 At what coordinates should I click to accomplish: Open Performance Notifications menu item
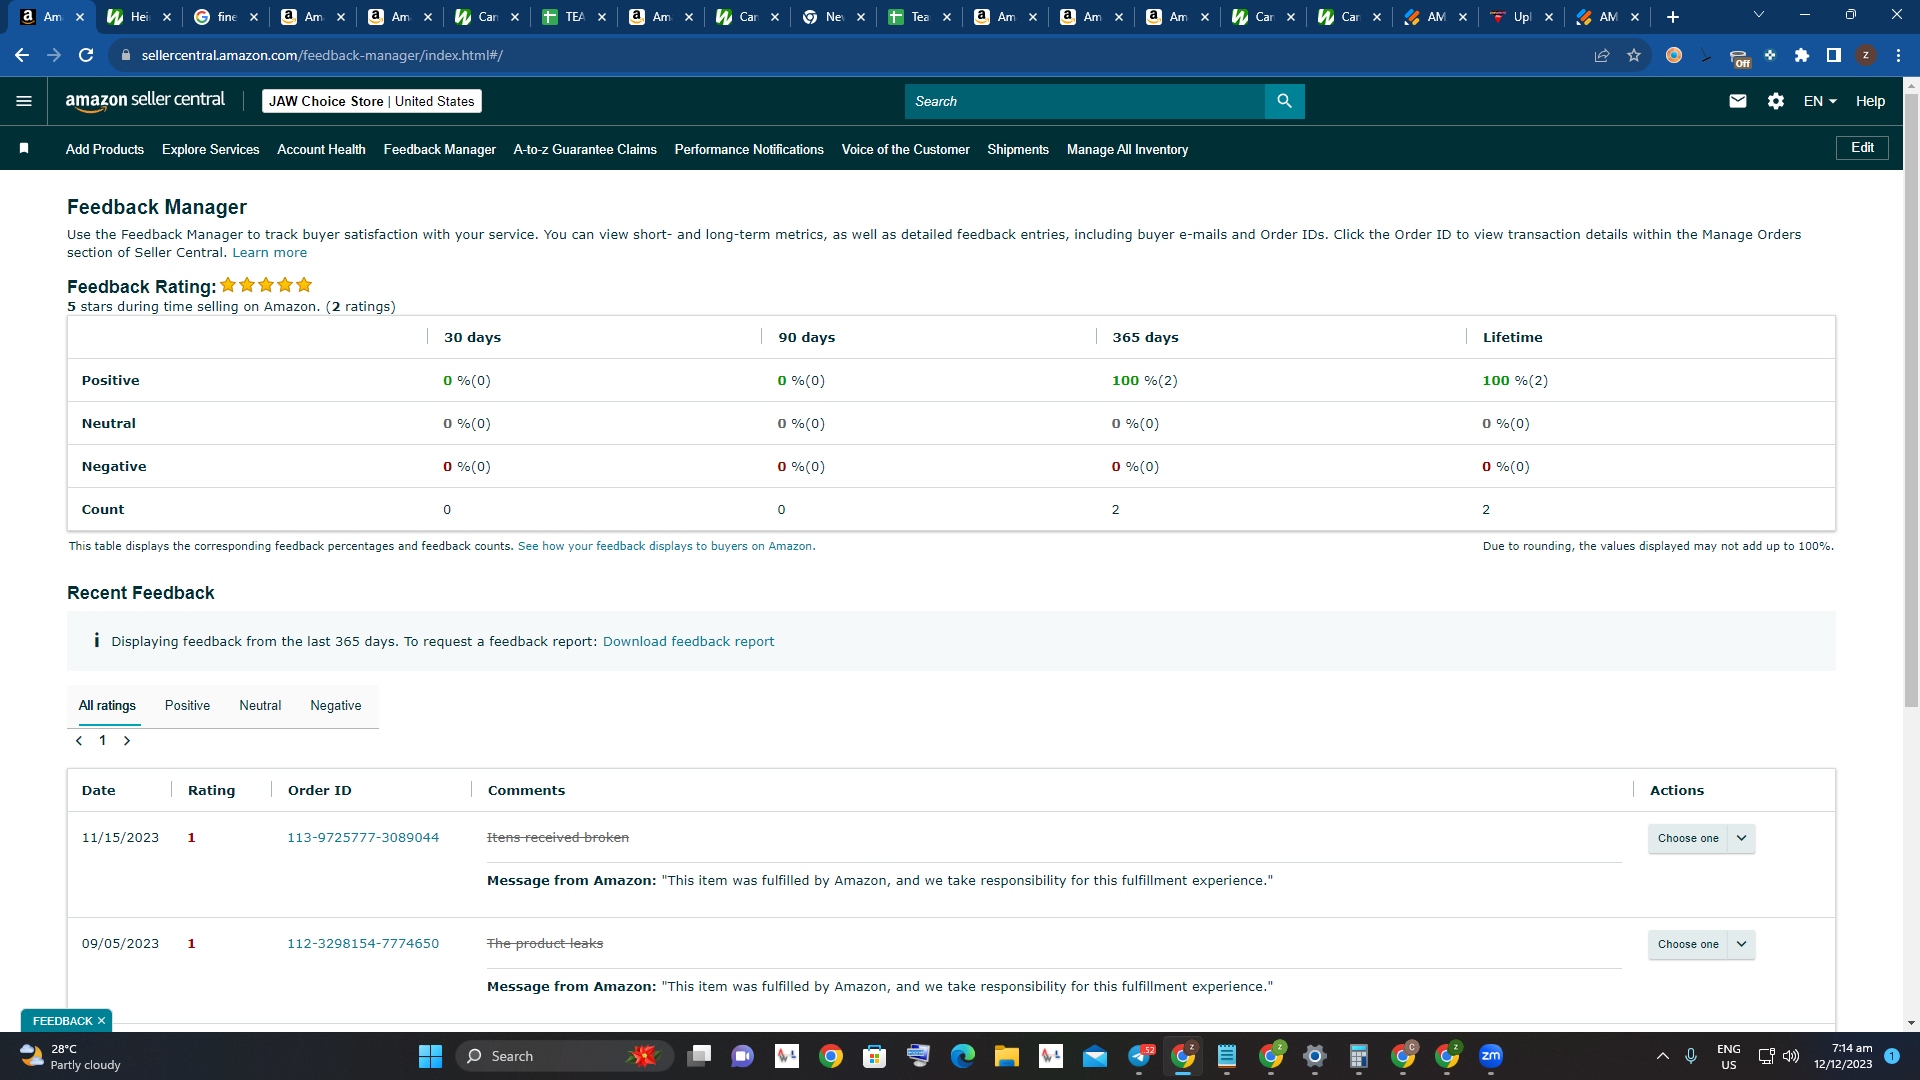pyautogui.click(x=749, y=149)
